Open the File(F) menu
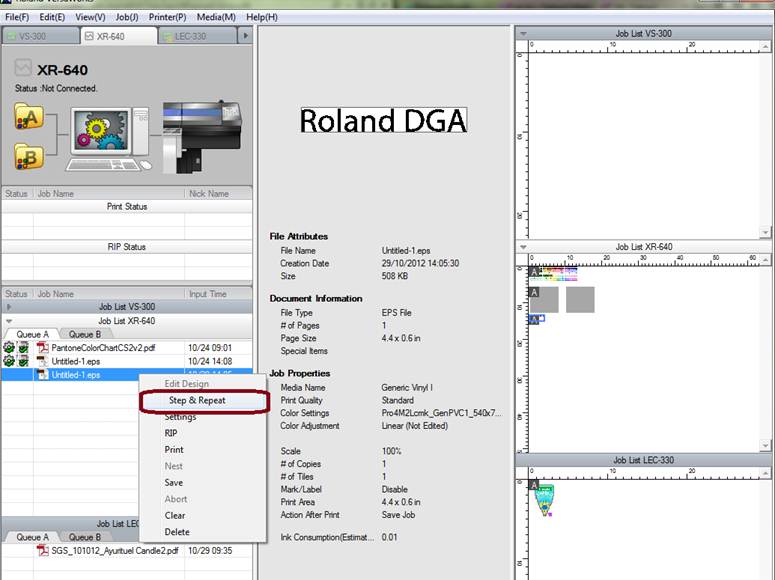775x580 pixels. point(17,17)
